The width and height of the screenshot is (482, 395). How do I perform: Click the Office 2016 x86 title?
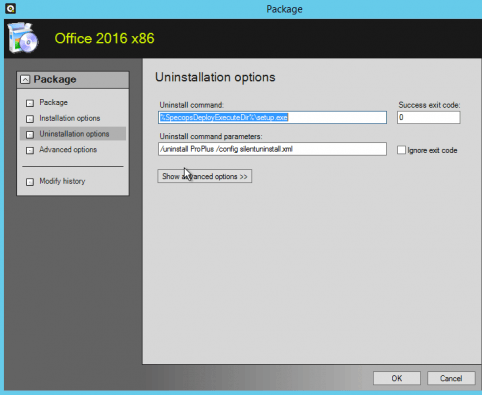point(104,38)
